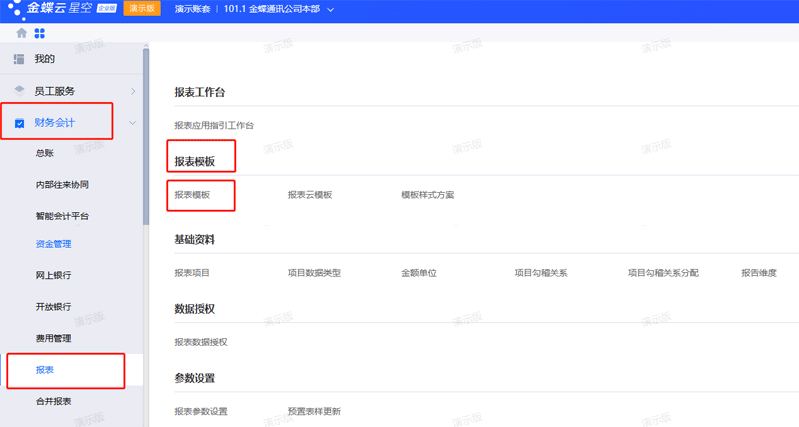The width and height of the screenshot is (799, 427).
Task: Click the 报表工作台 section heading
Action: (200, 92)
